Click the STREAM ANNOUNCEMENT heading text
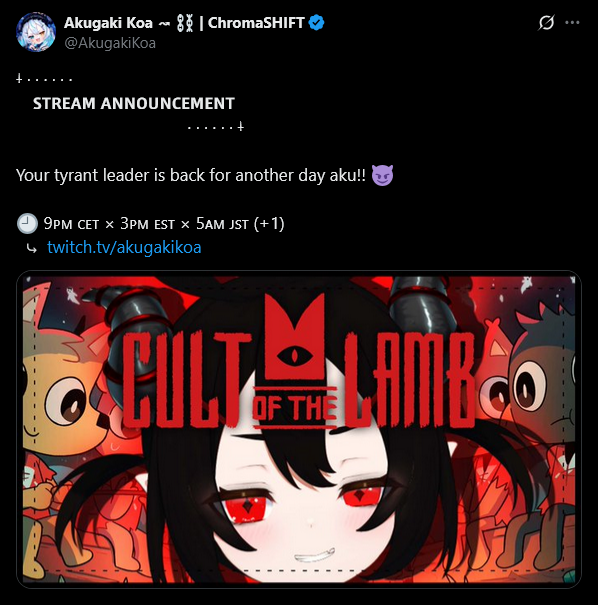The image size is (598, 605). [134, 103]
